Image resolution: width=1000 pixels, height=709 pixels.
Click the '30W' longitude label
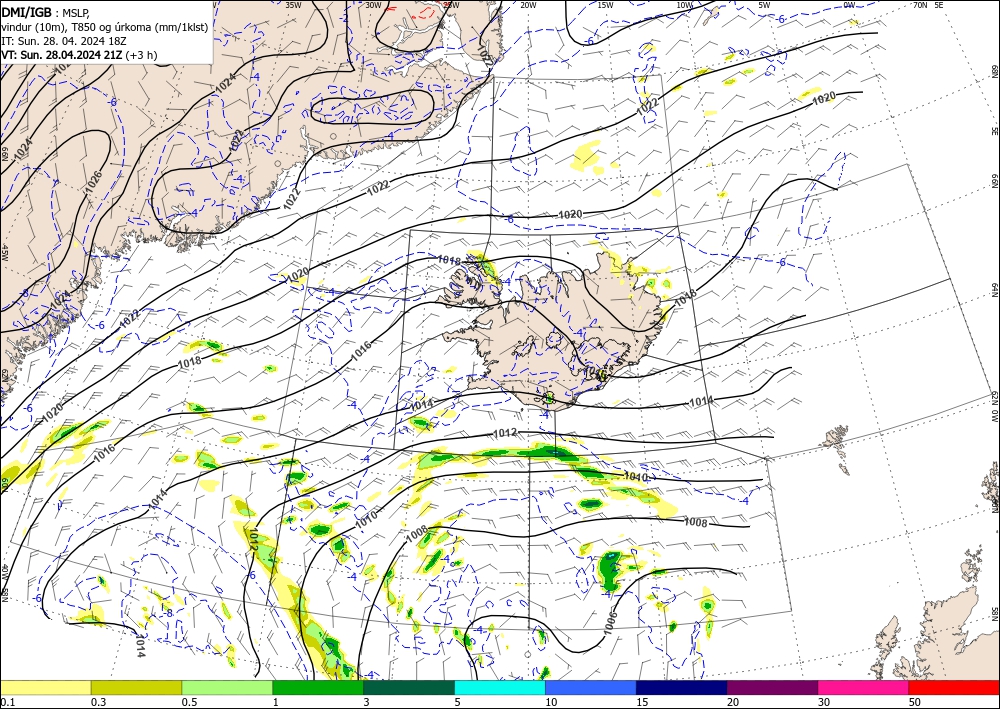[x=373, y=5]
